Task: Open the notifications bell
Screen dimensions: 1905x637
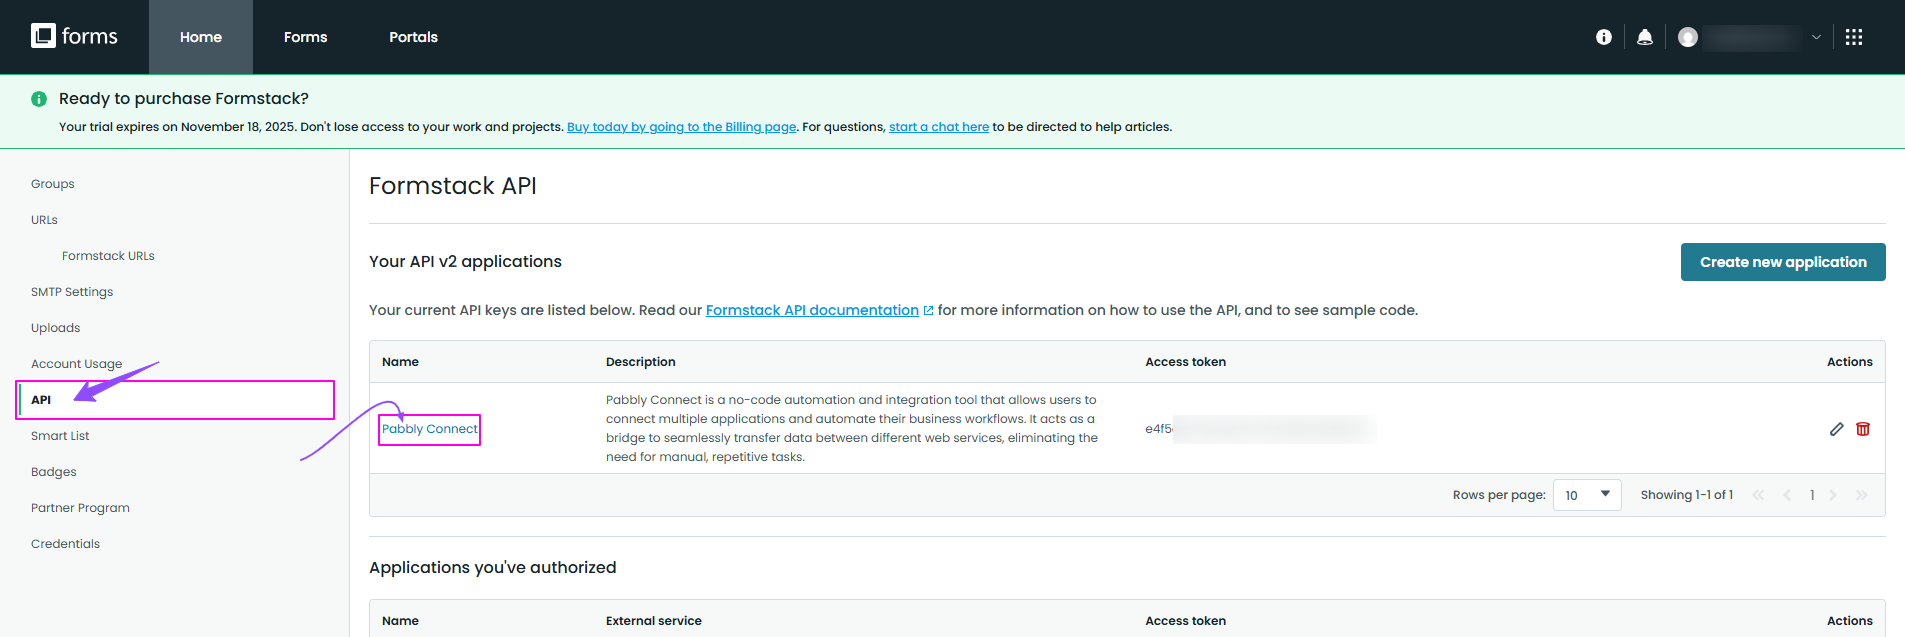Action: (x=1644, y=37)
